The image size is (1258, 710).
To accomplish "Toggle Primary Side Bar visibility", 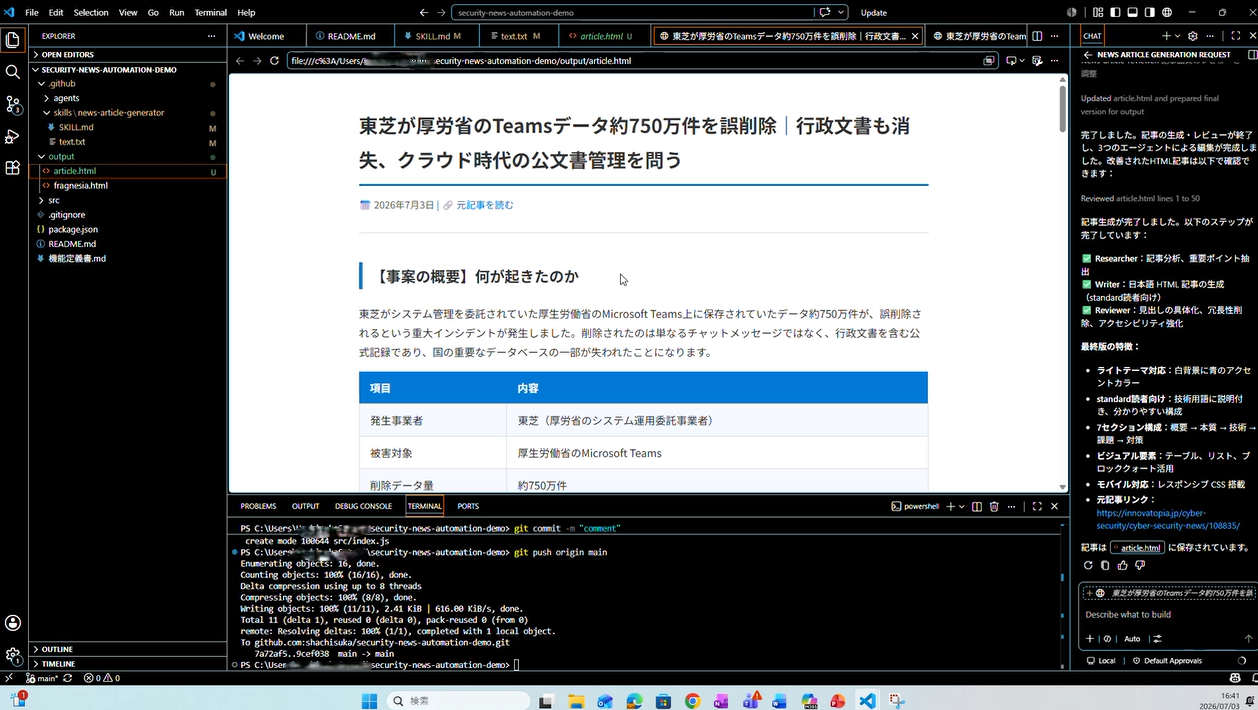I will pyautogui.click(x=1115, y=13).
